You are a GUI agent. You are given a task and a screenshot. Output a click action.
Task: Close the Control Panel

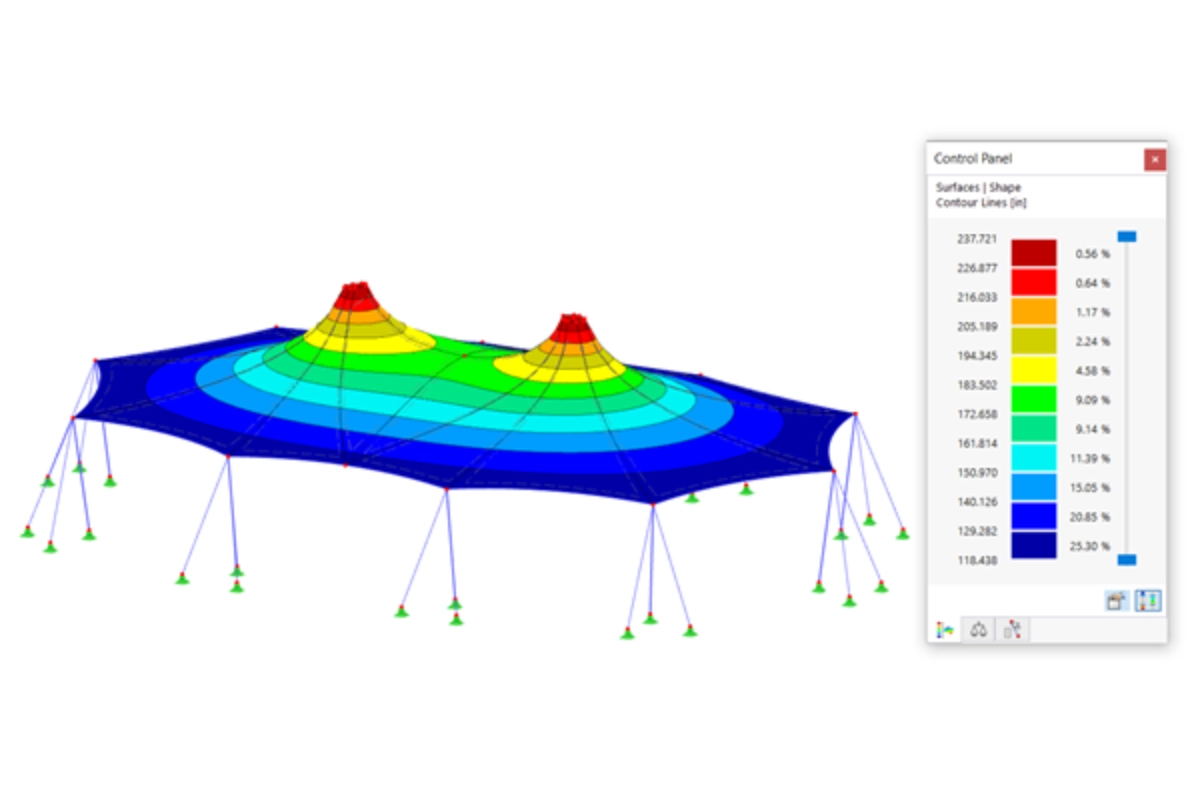click(x=1154, y=159)
